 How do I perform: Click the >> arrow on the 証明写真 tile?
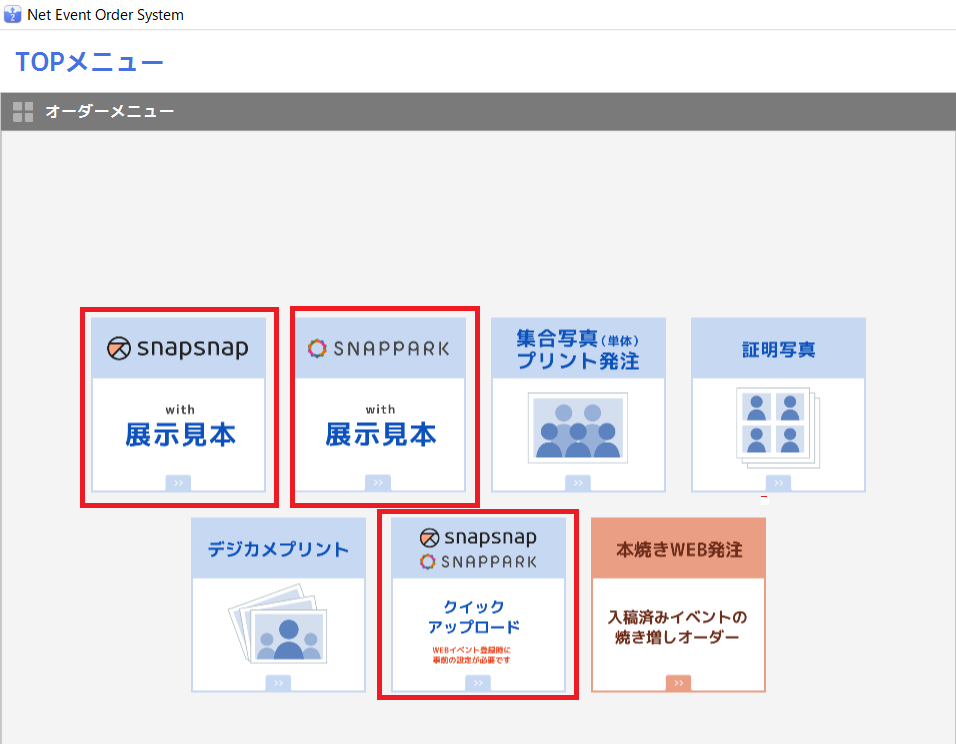[779, 483]
